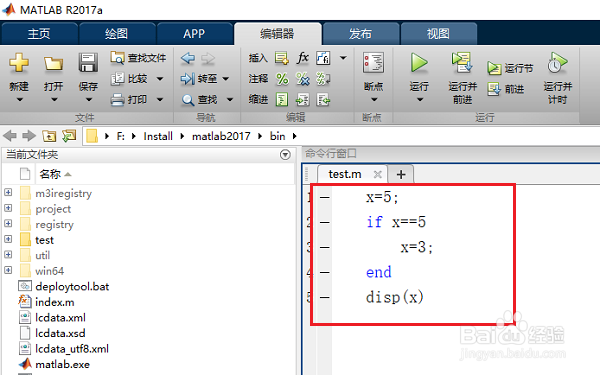Image resolution: width=600 pixels, height=375 pixels.
Task: Open 当前文件夹 panel actions menu
Action: pyautogui.click(x=285, y=155)
